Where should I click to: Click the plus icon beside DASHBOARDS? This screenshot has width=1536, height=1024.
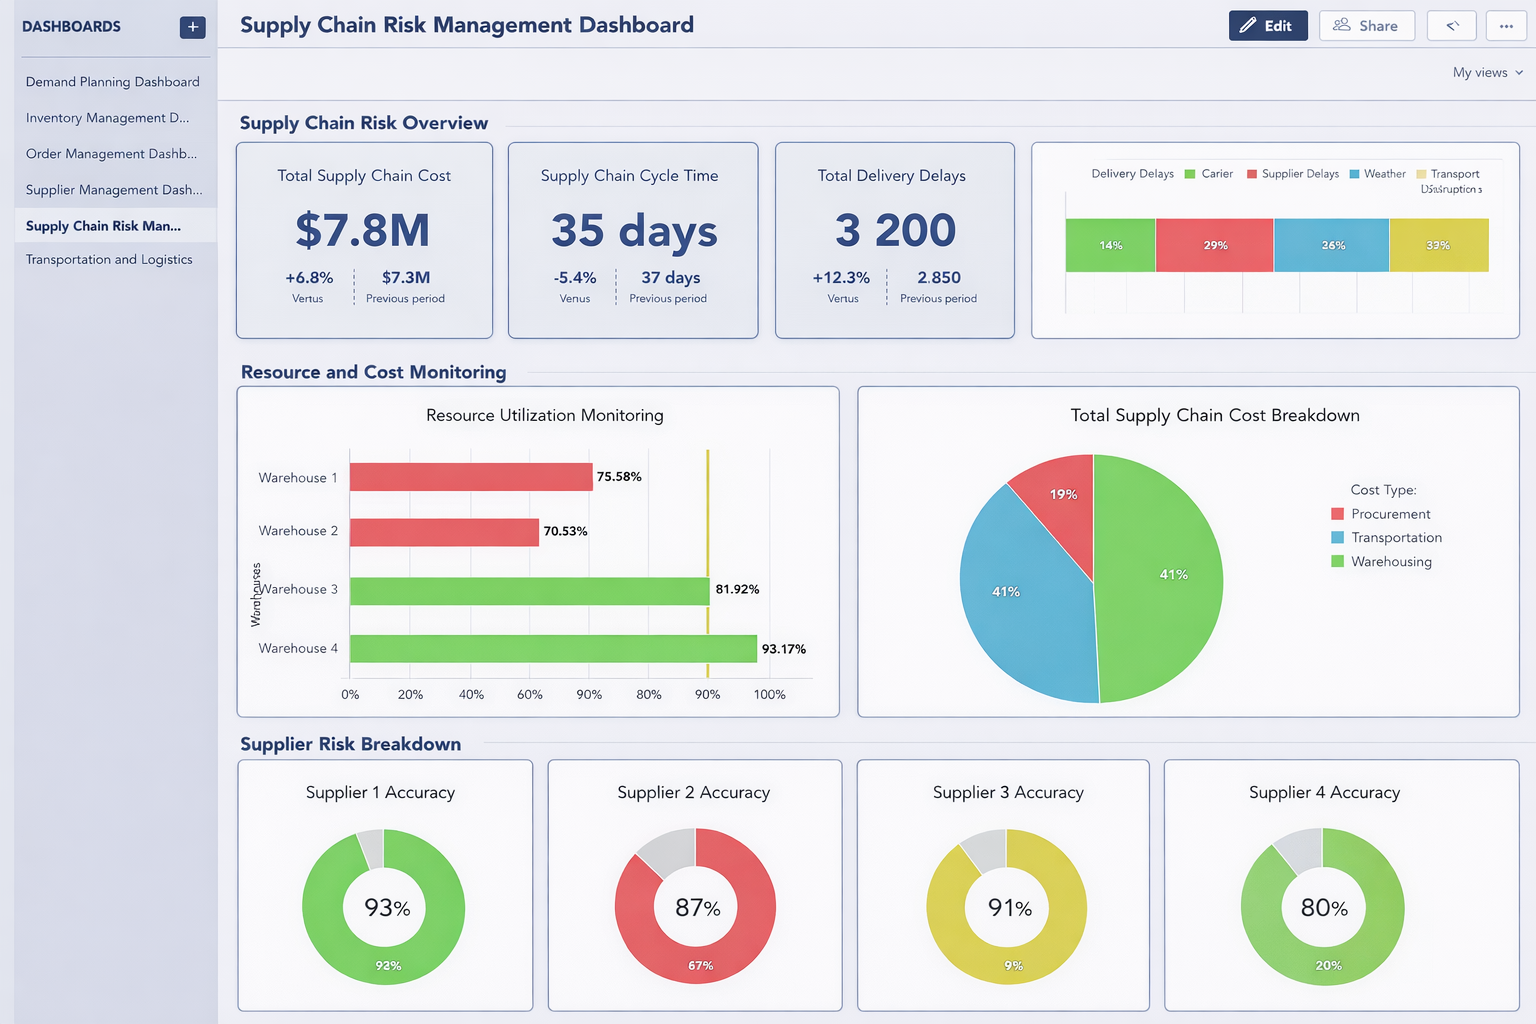[x=192, y=27]
